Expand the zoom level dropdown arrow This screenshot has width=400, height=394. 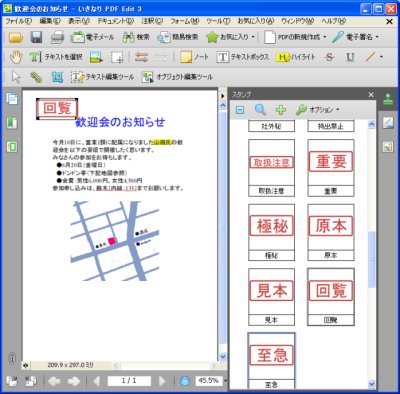225,380
